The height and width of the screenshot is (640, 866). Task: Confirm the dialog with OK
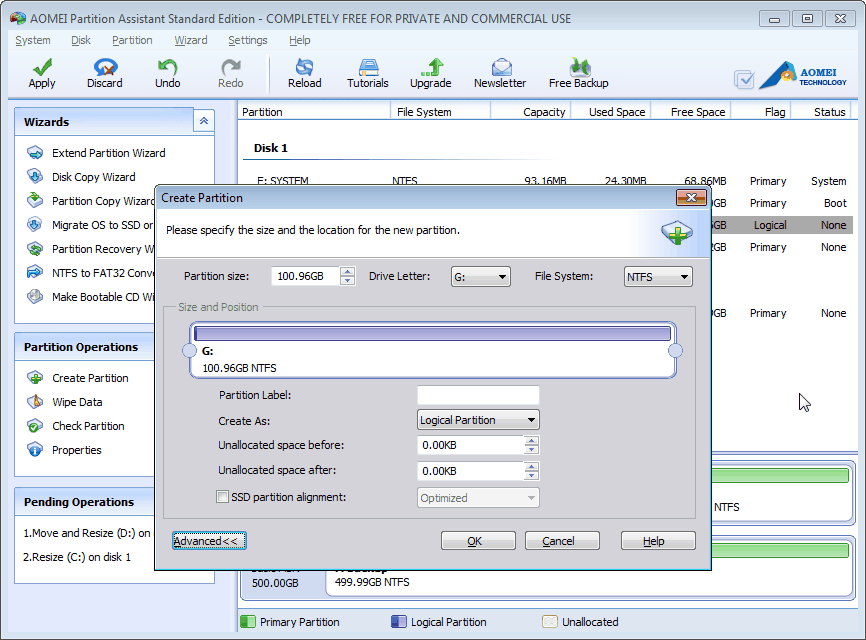tap(478, 541)
